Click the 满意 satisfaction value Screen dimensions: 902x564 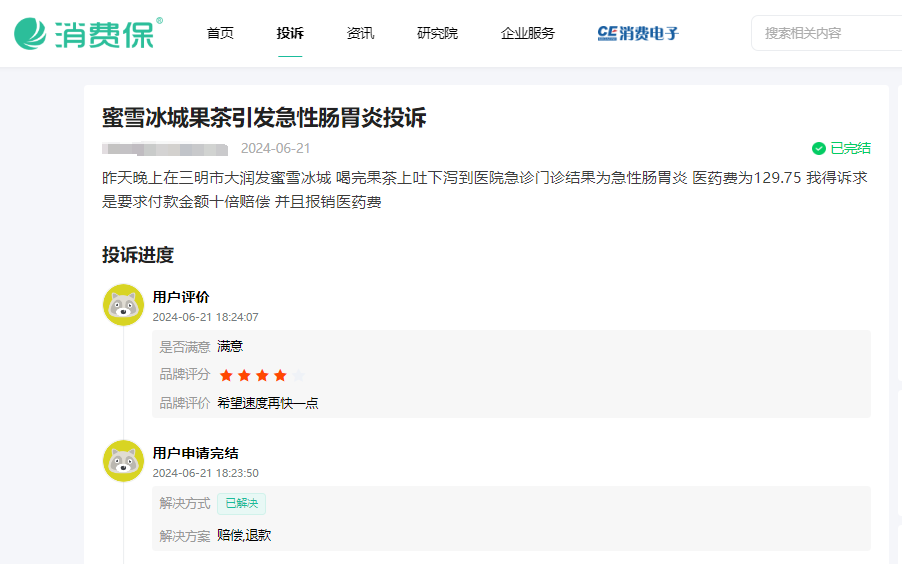[x=230, y=346]
